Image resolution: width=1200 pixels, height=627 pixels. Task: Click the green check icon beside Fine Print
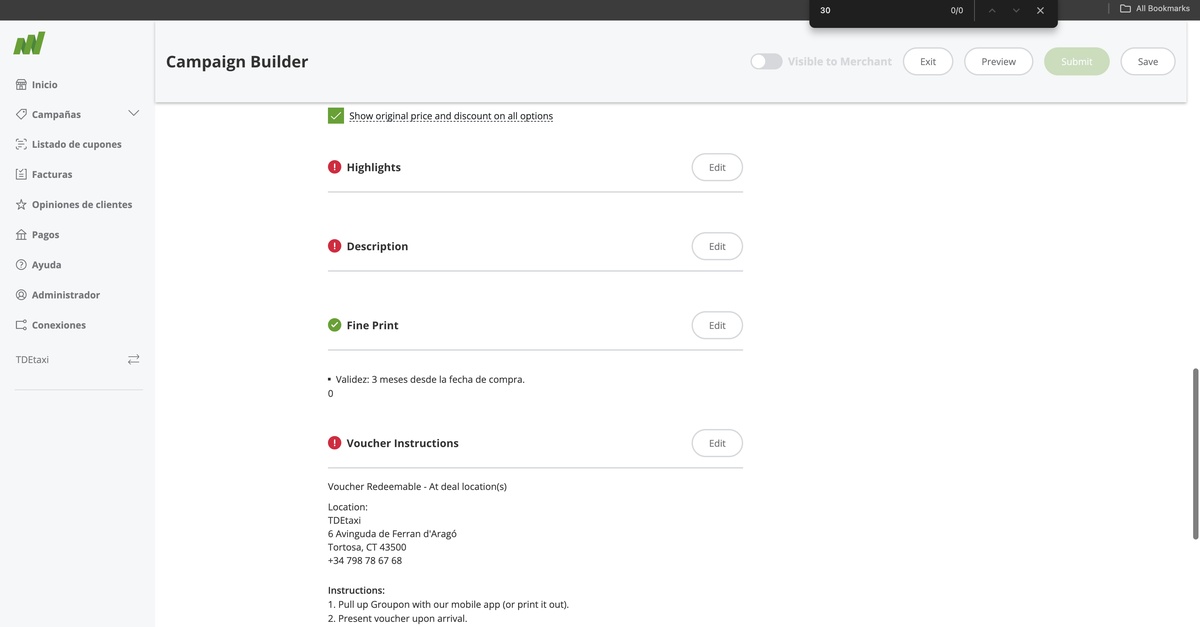tap(334, 325)
